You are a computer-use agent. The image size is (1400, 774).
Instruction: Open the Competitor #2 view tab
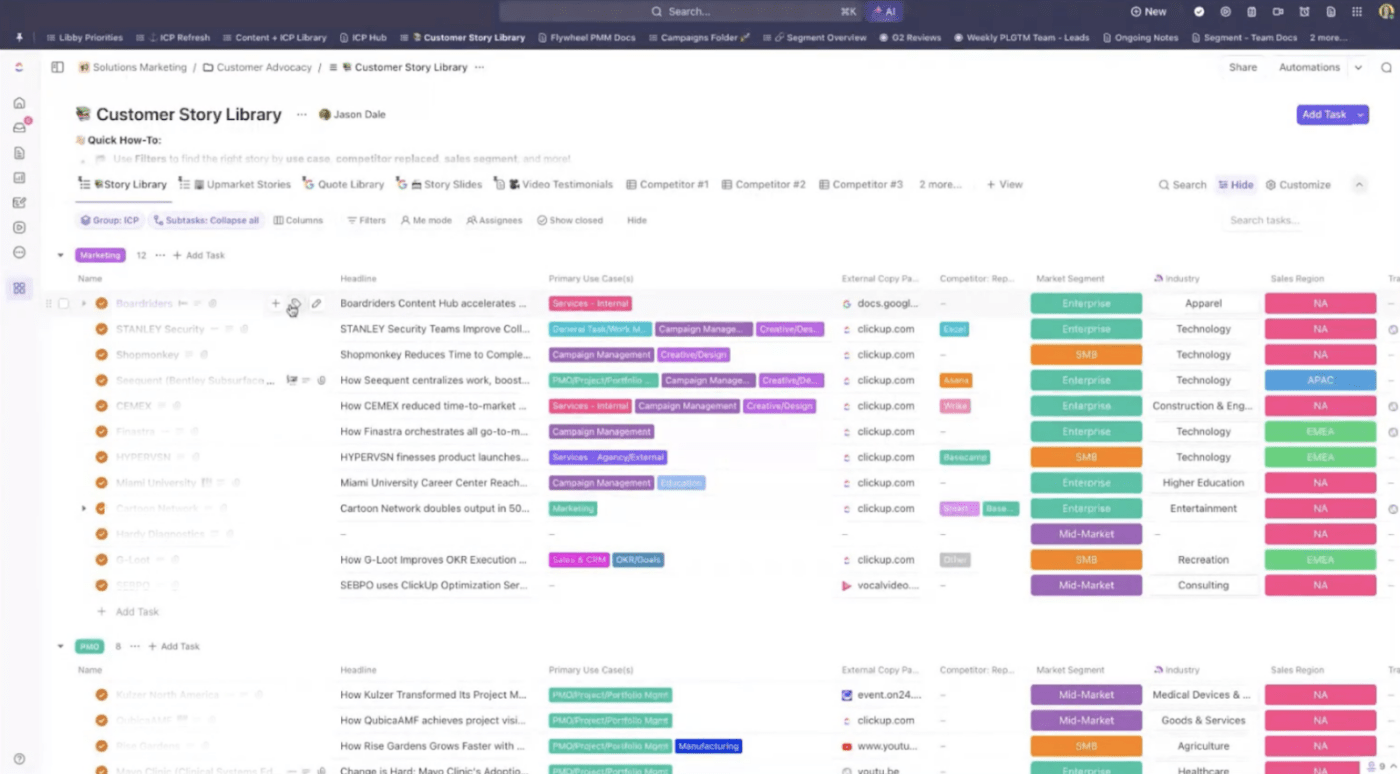coord(763,184)
